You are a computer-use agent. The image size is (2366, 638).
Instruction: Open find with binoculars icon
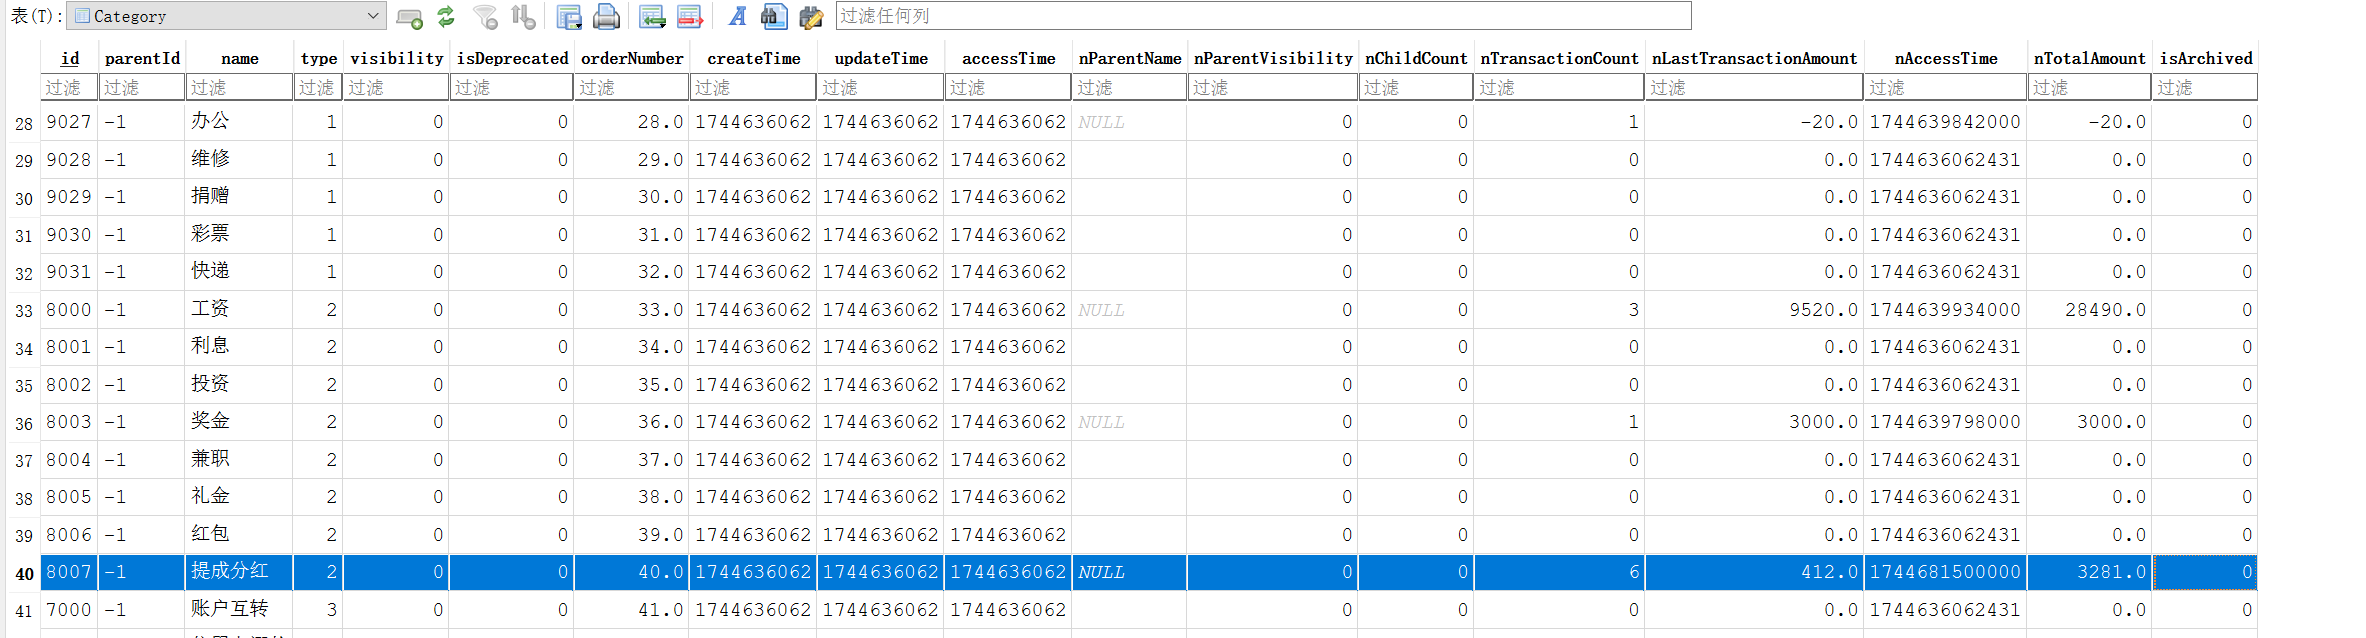pos(773,17)
